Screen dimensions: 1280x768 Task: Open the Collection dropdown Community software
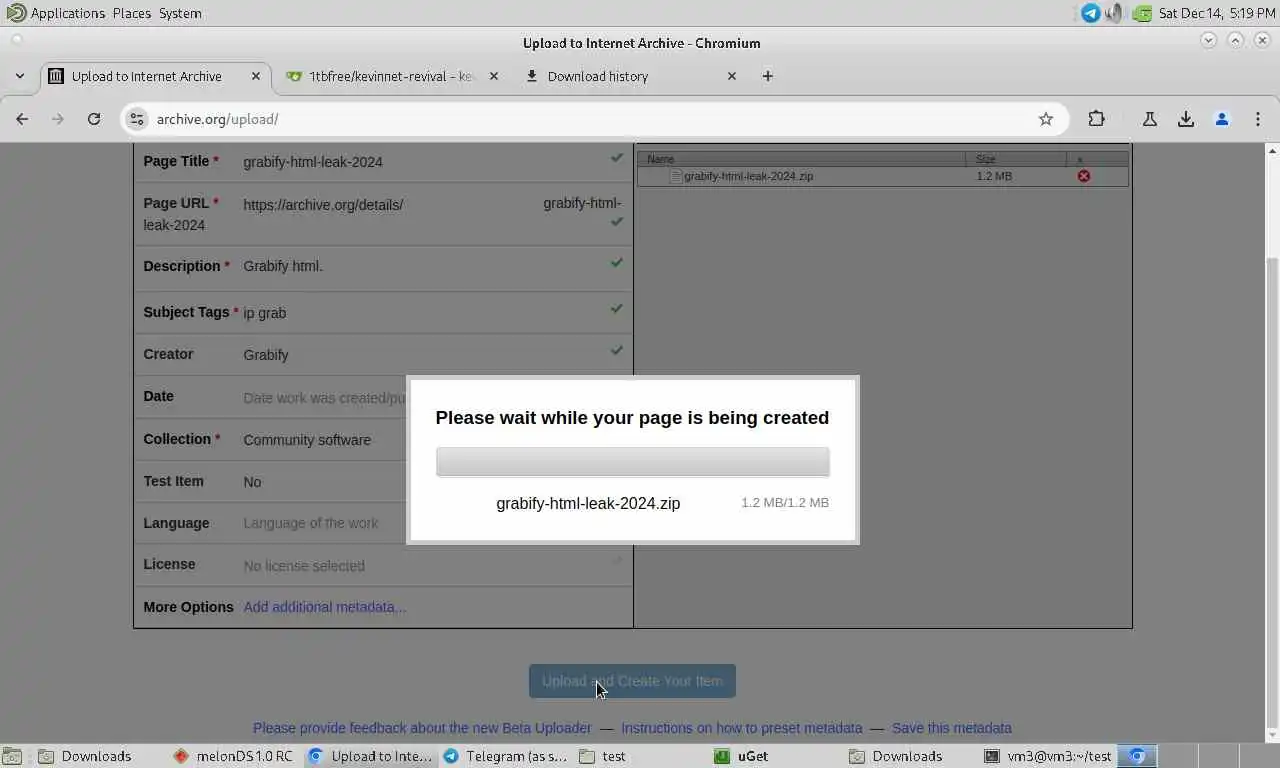[307, 440]
